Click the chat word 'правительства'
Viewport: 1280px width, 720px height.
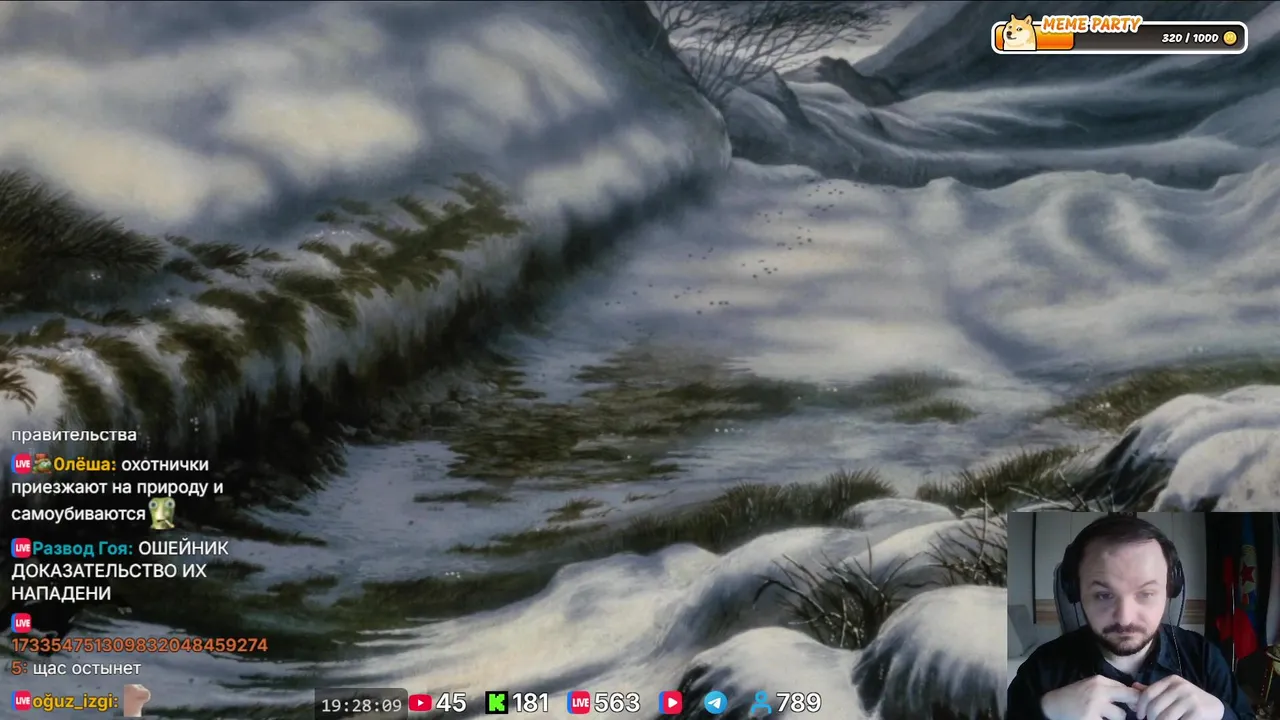[x=74, y=435]
